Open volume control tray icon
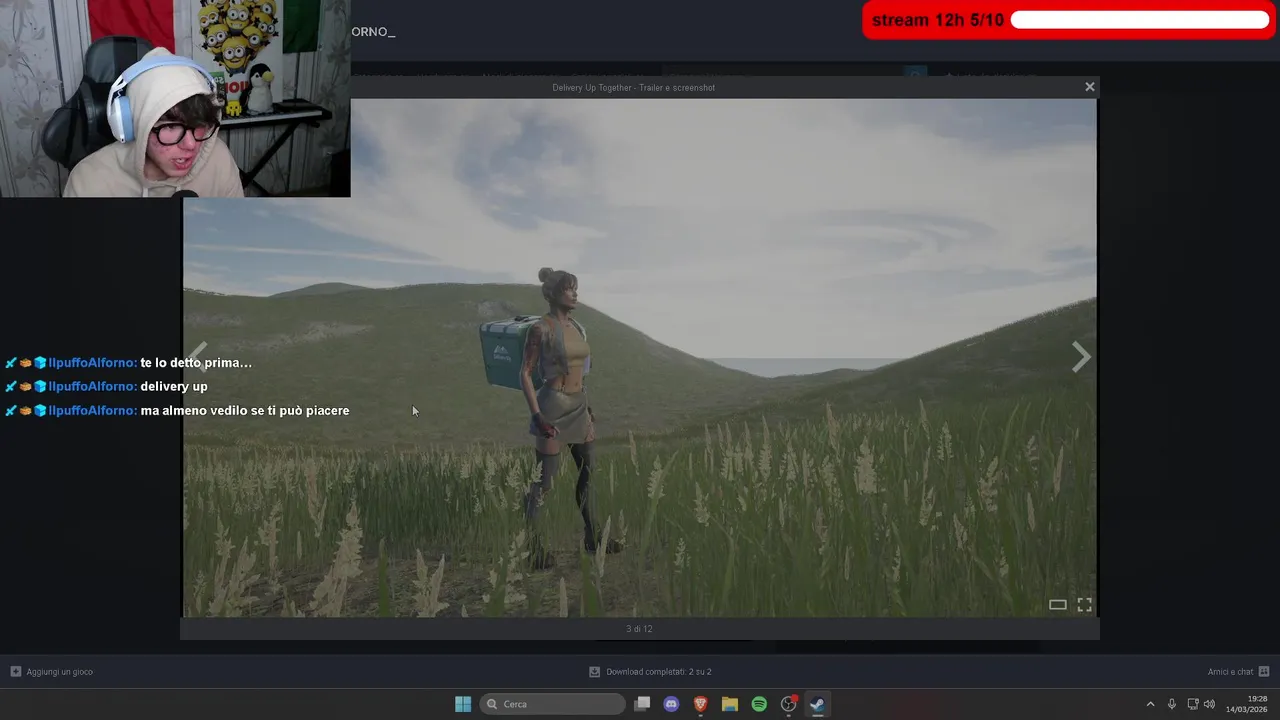Viewport: 1280px width, 720px height. [1209, 704]
